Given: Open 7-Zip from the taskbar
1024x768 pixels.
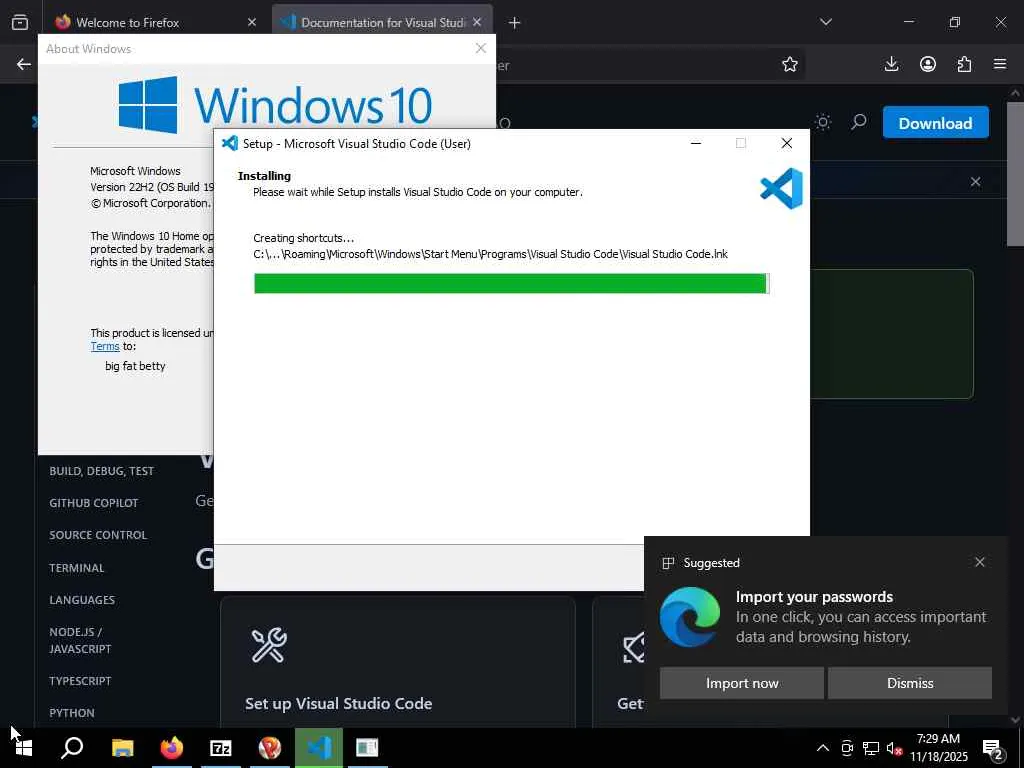Looking at the screenshot, I should point(221,748).
